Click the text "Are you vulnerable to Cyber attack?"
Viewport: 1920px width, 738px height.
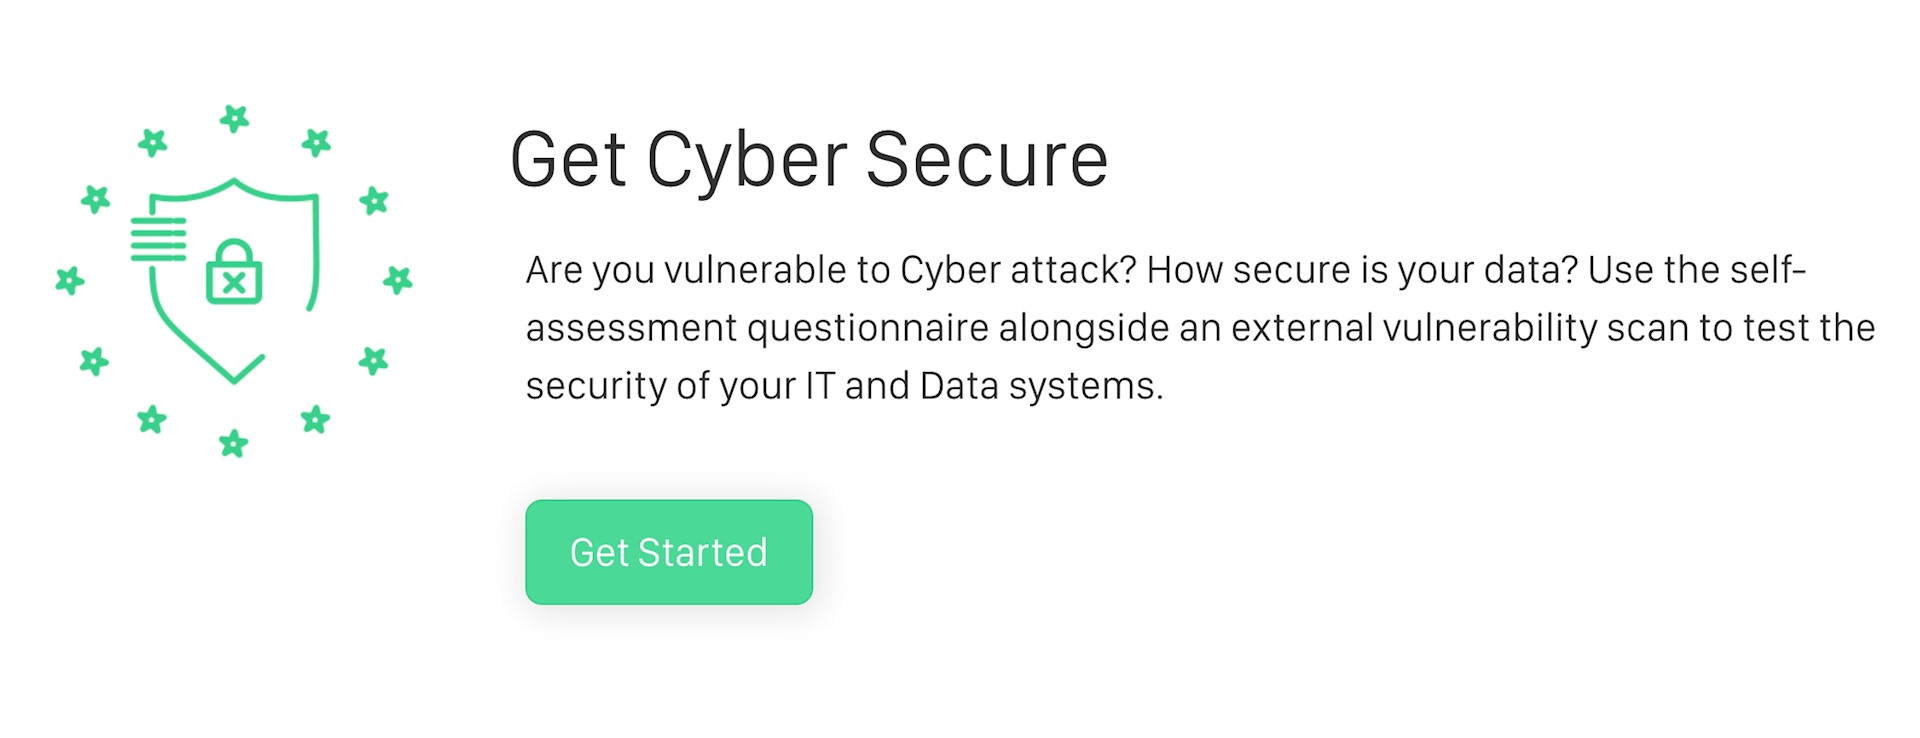coord(831,271)
